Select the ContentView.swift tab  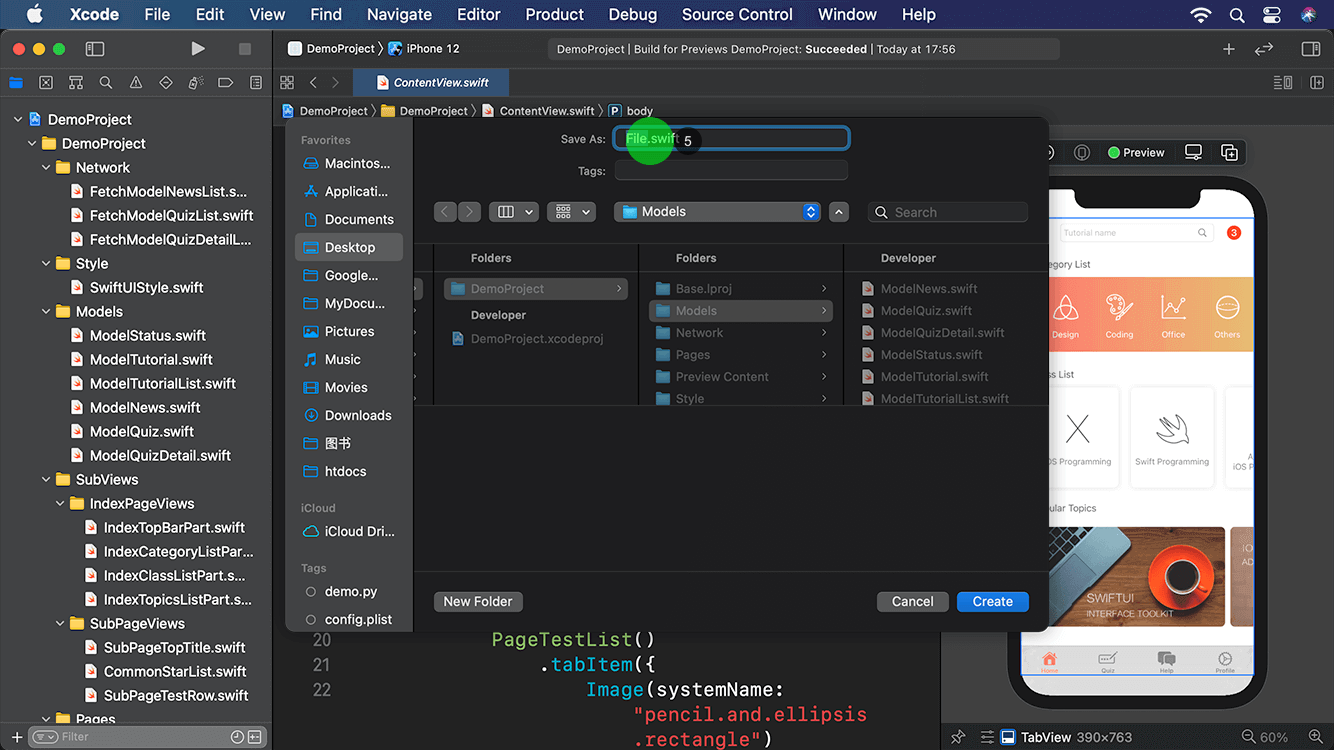pyautogui.click(x=431, y=83)
